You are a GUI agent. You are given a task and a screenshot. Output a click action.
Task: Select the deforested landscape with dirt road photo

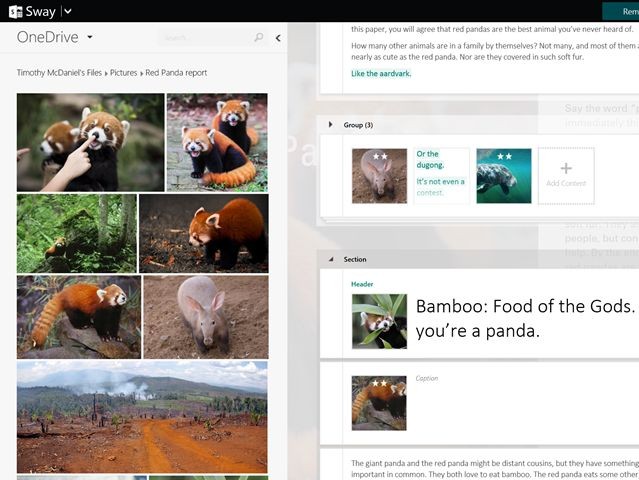pyautogui.click(x=142, y=416)
